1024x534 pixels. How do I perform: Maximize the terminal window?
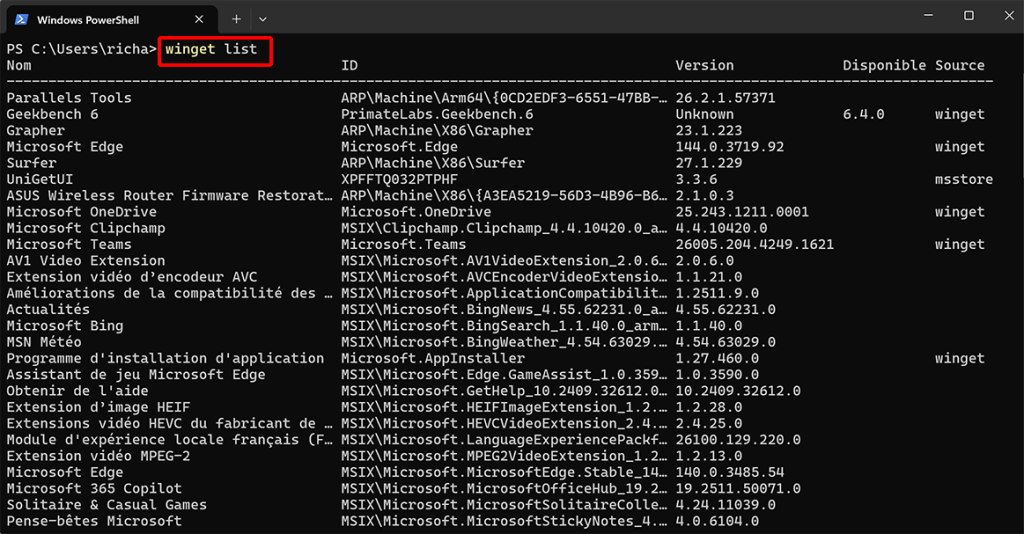(968, 16)
